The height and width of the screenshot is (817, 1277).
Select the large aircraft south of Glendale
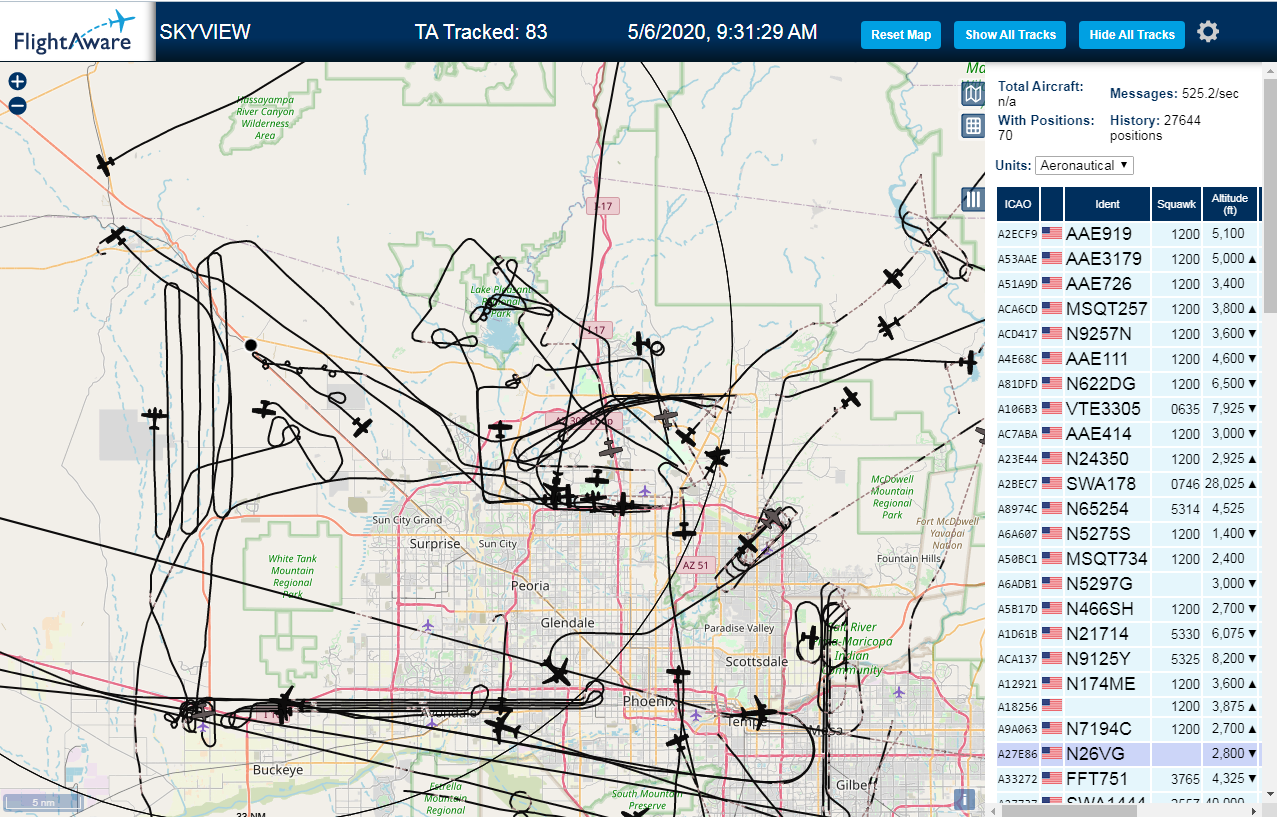point(557,671)
